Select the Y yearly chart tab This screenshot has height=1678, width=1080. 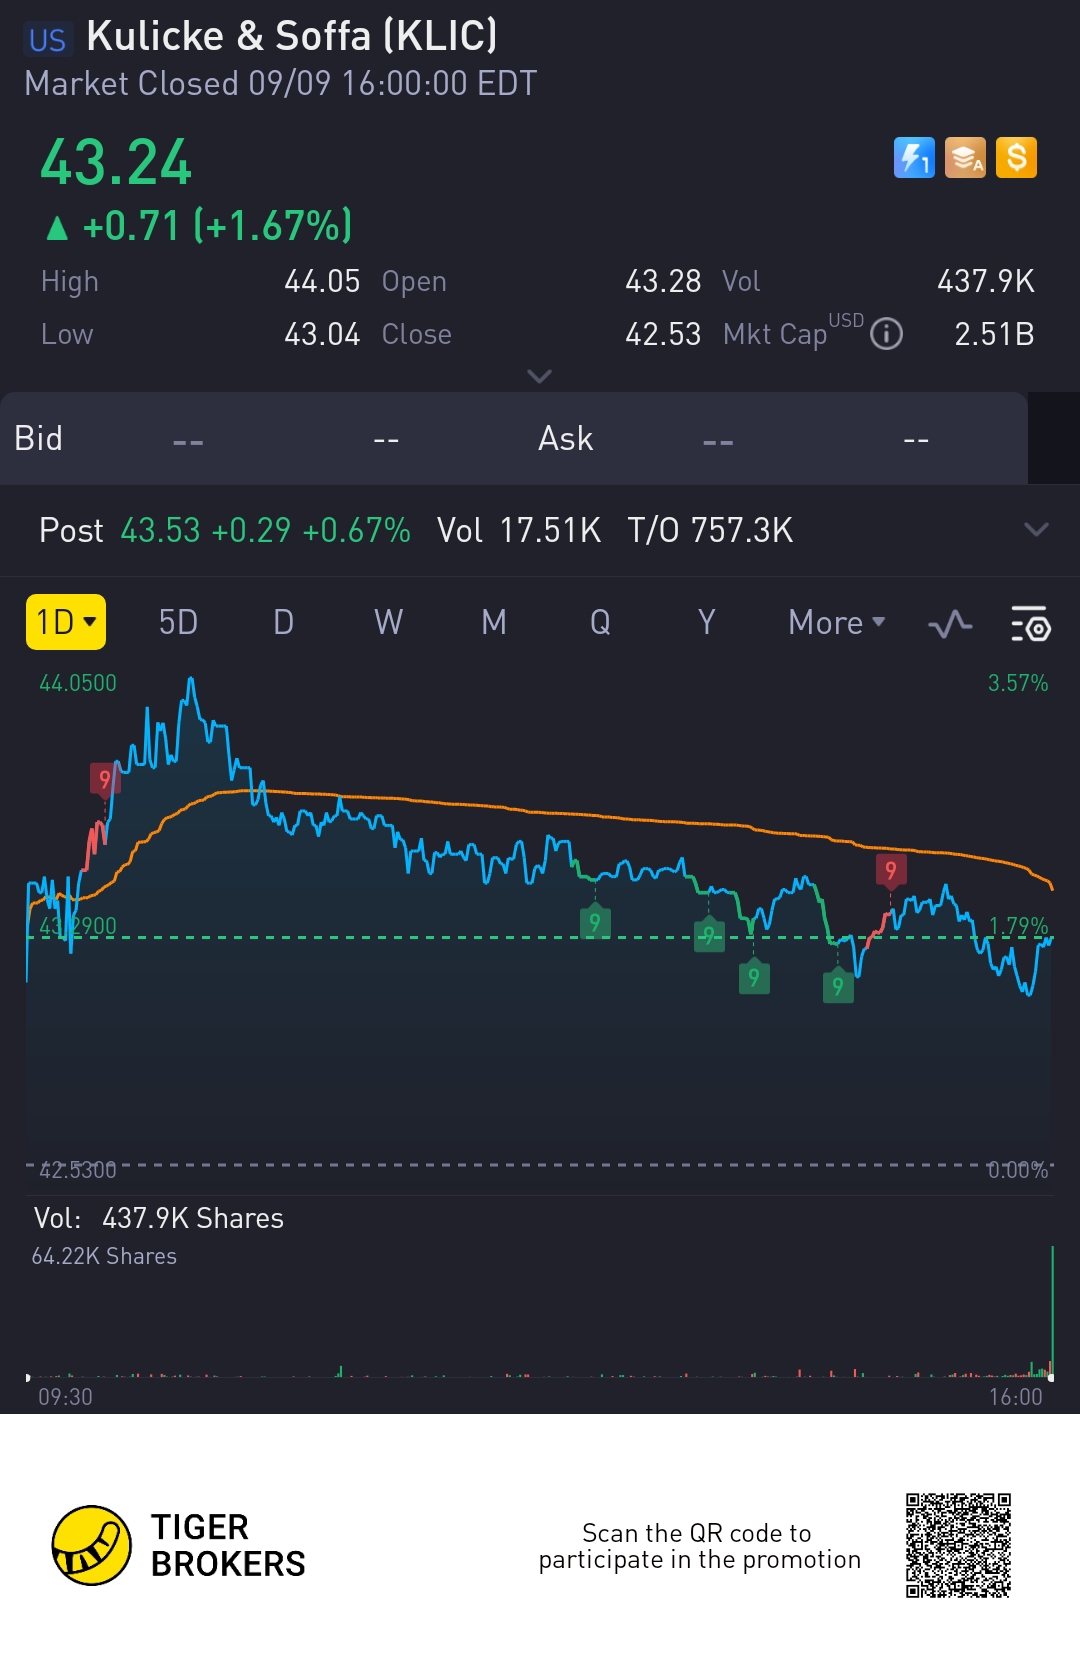click(x=706, y=622)
